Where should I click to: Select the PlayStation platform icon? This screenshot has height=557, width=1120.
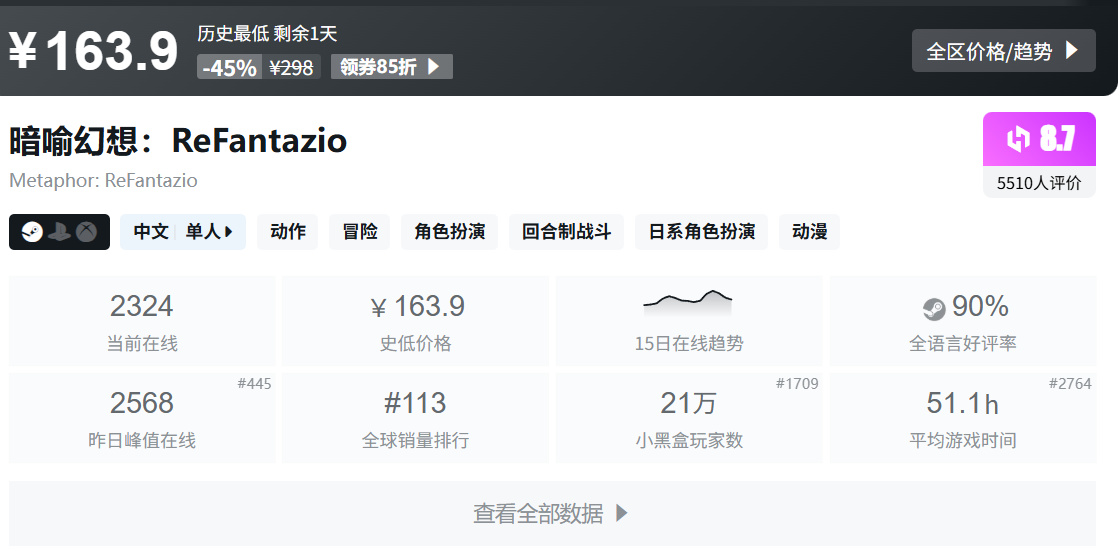pyautogui.click(x=59, y=232)
